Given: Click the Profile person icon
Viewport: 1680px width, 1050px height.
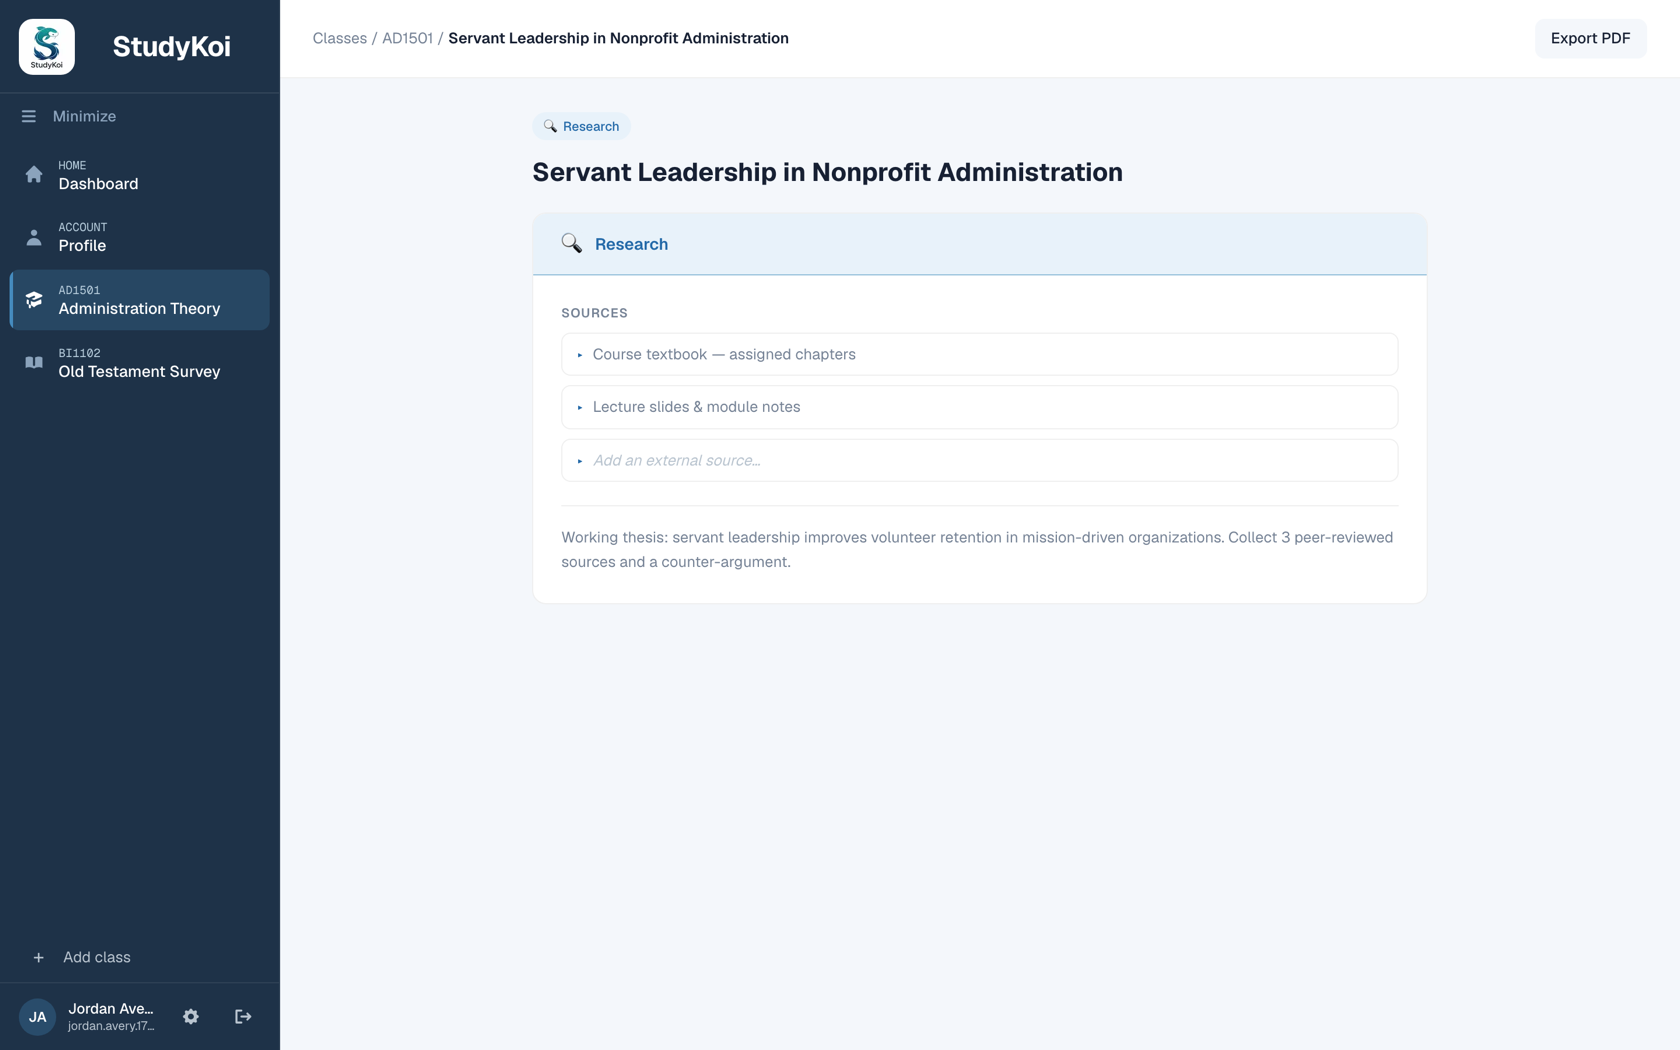Looking at the screenshot, I should 34,237.
